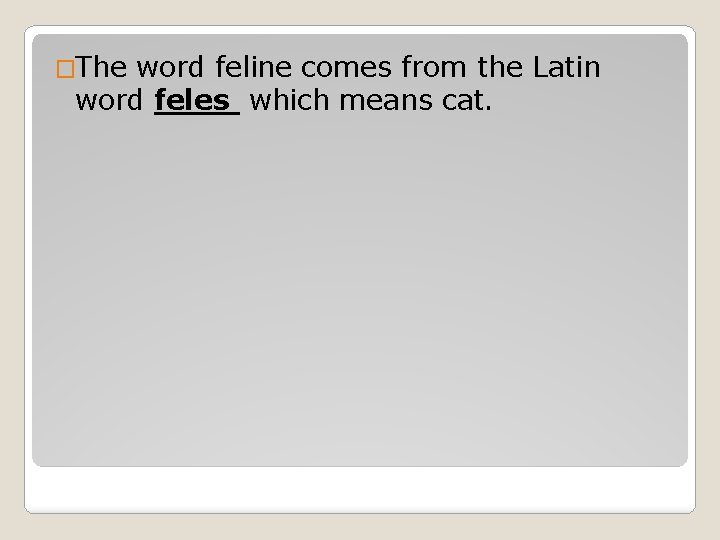The width and height of the screenshot is (720, 540).
Task: Click the beige border outside the slide
Action: point(10,270)
